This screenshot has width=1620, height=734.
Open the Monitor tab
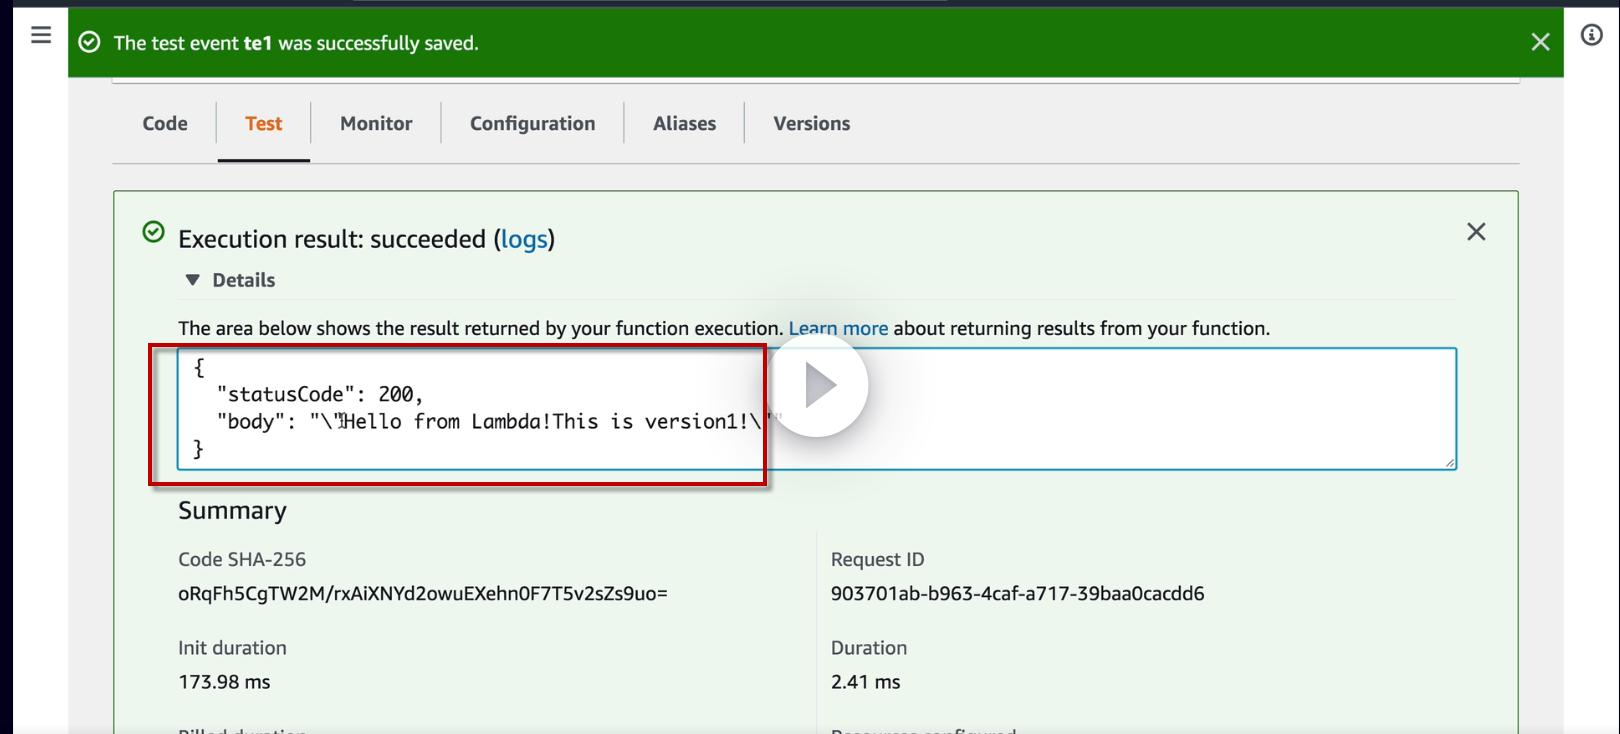(x=376, y=123)
